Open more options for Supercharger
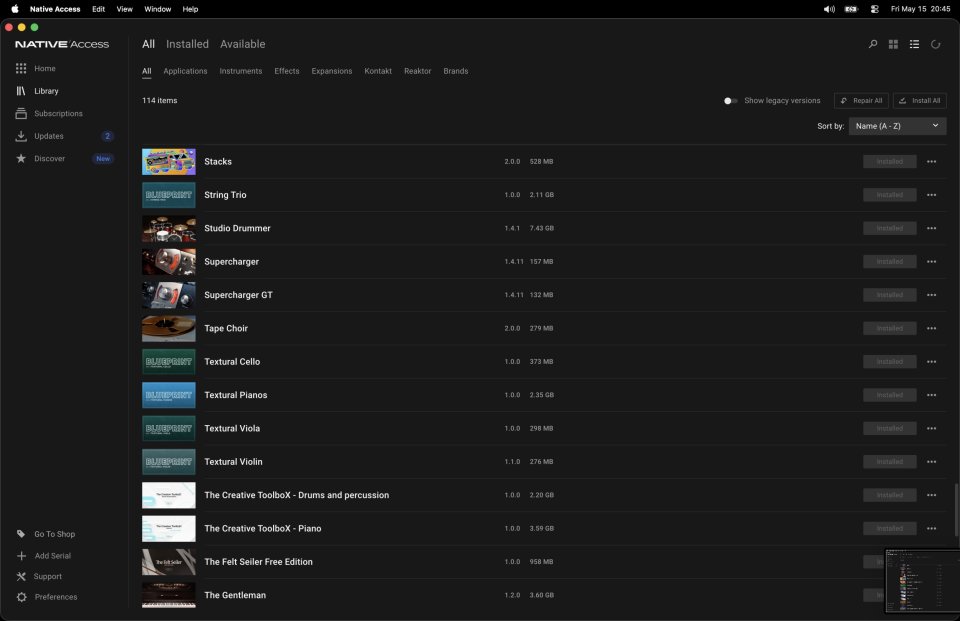The image size is (960, 621). coord(931,262)
